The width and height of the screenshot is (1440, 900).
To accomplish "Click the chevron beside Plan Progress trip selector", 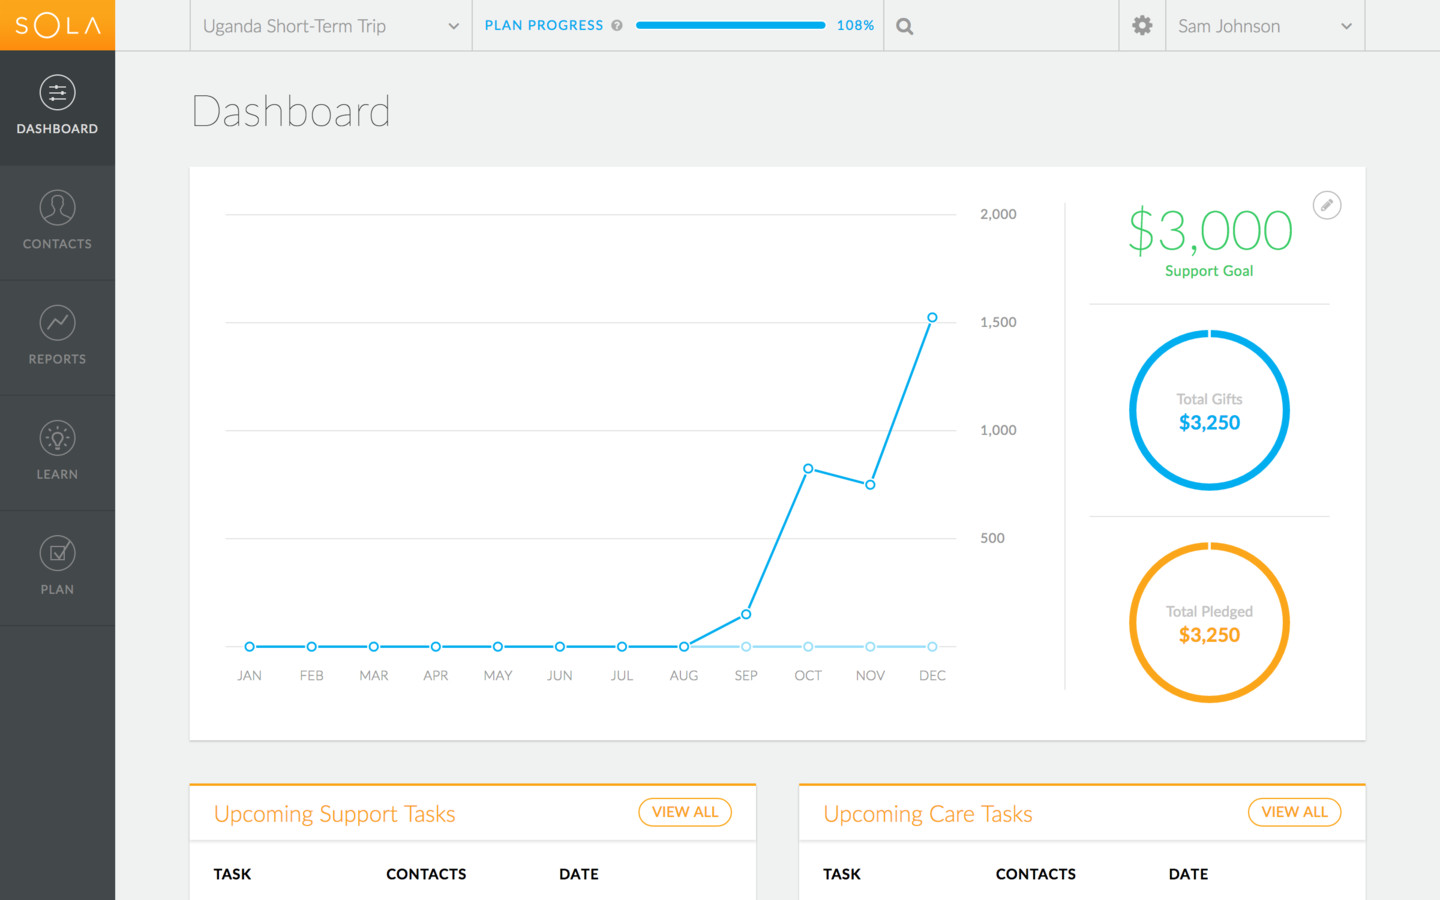I will click(x=452, y=26).
